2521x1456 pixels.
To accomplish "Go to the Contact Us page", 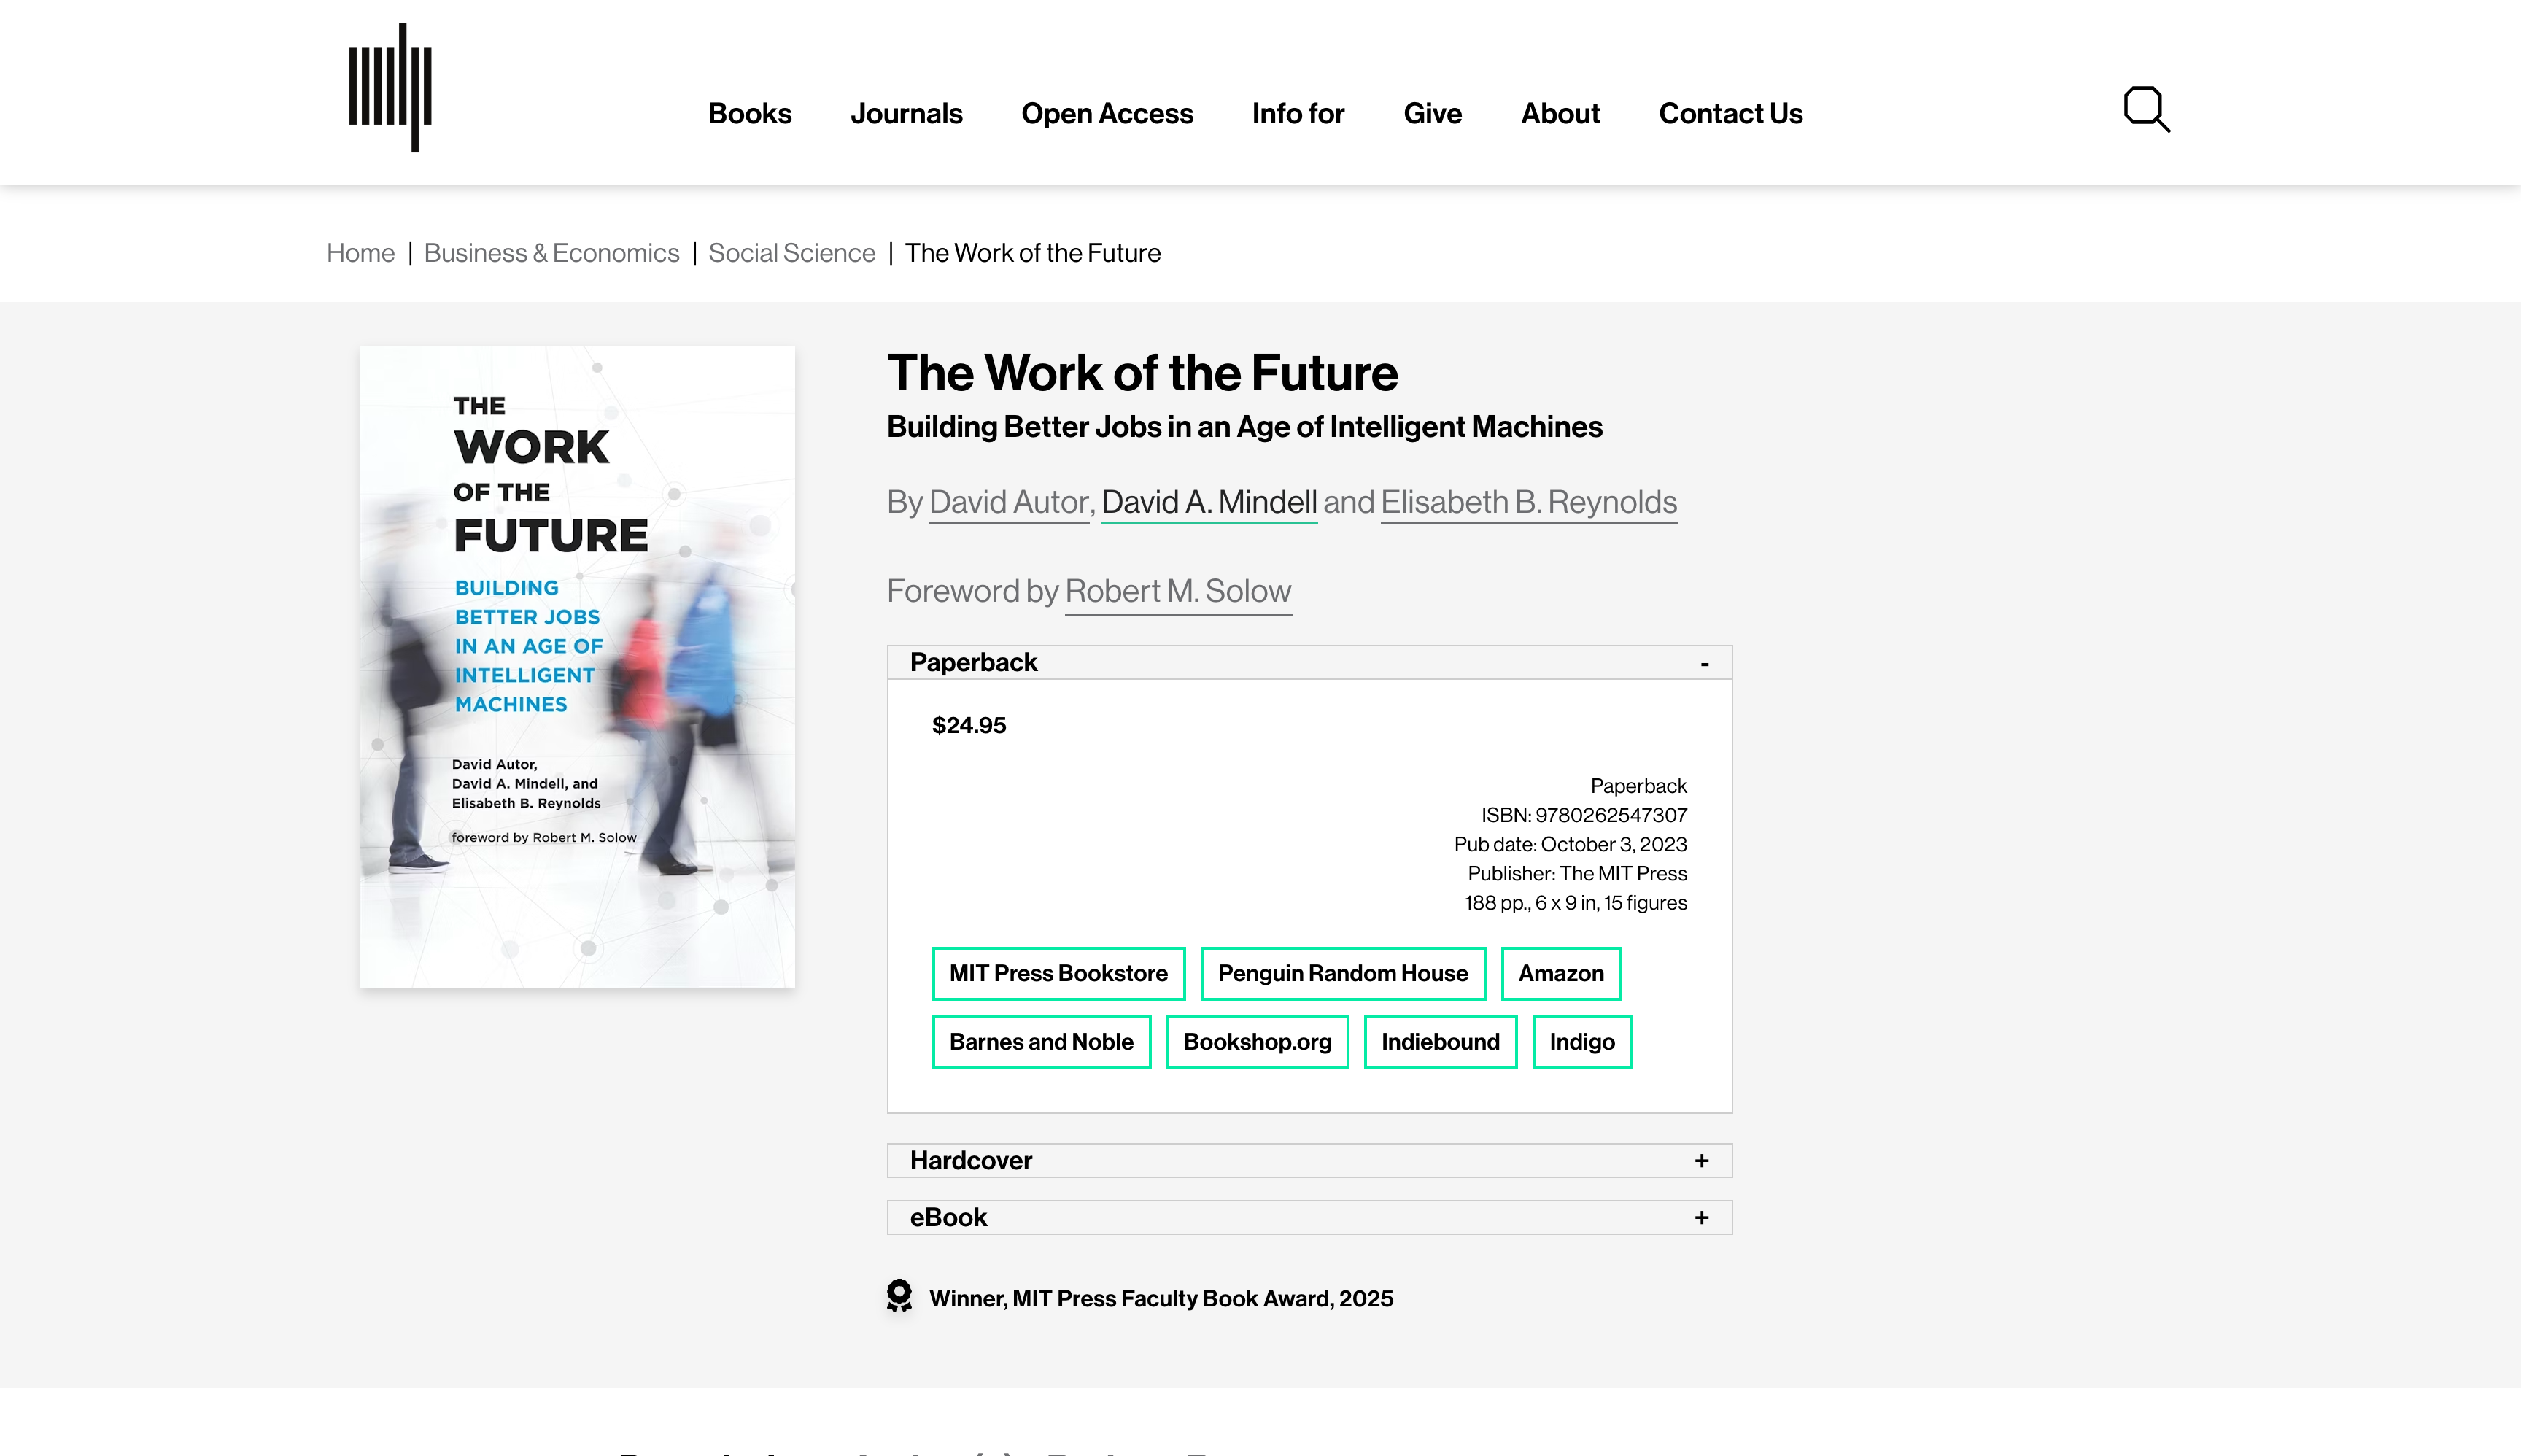I will click(x=1730, y=114).
